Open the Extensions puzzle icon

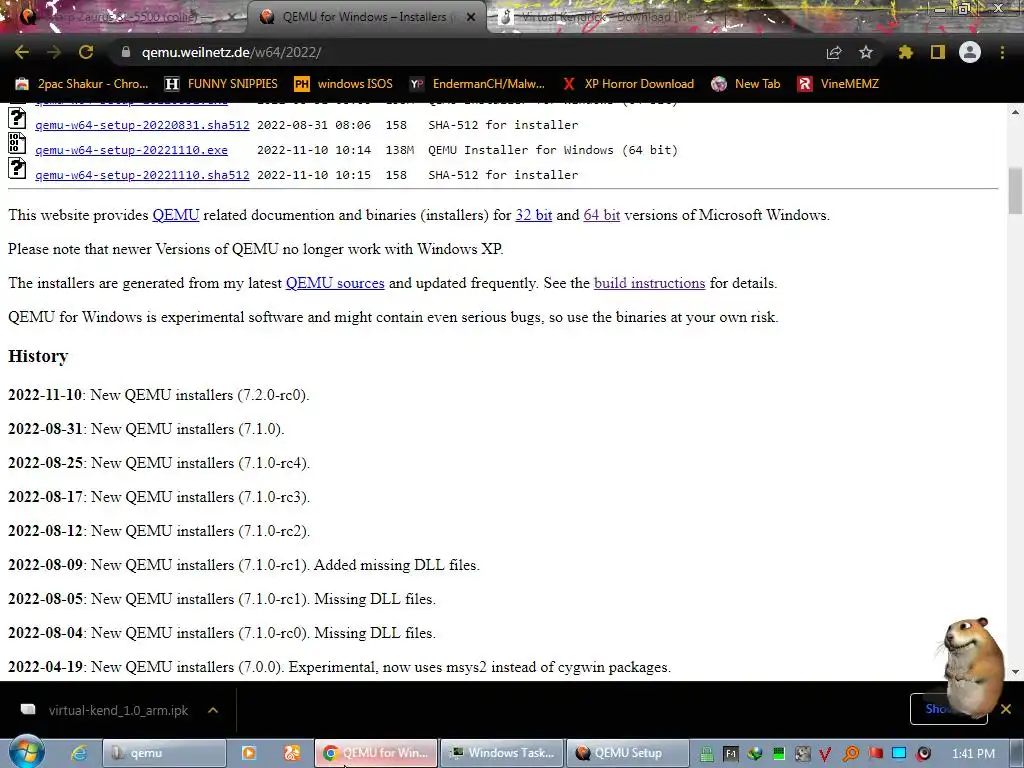905,52
